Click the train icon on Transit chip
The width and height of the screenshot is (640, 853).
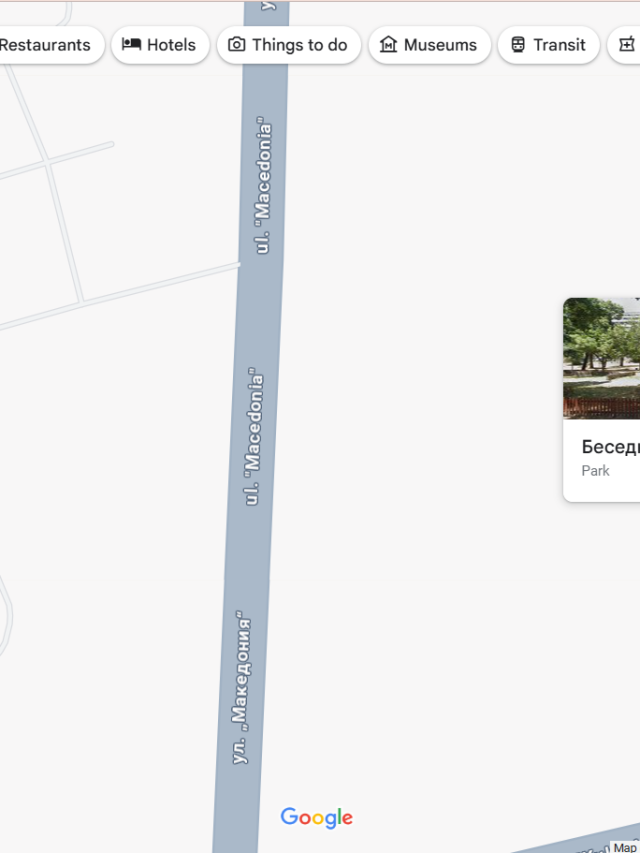click(518, 45)
